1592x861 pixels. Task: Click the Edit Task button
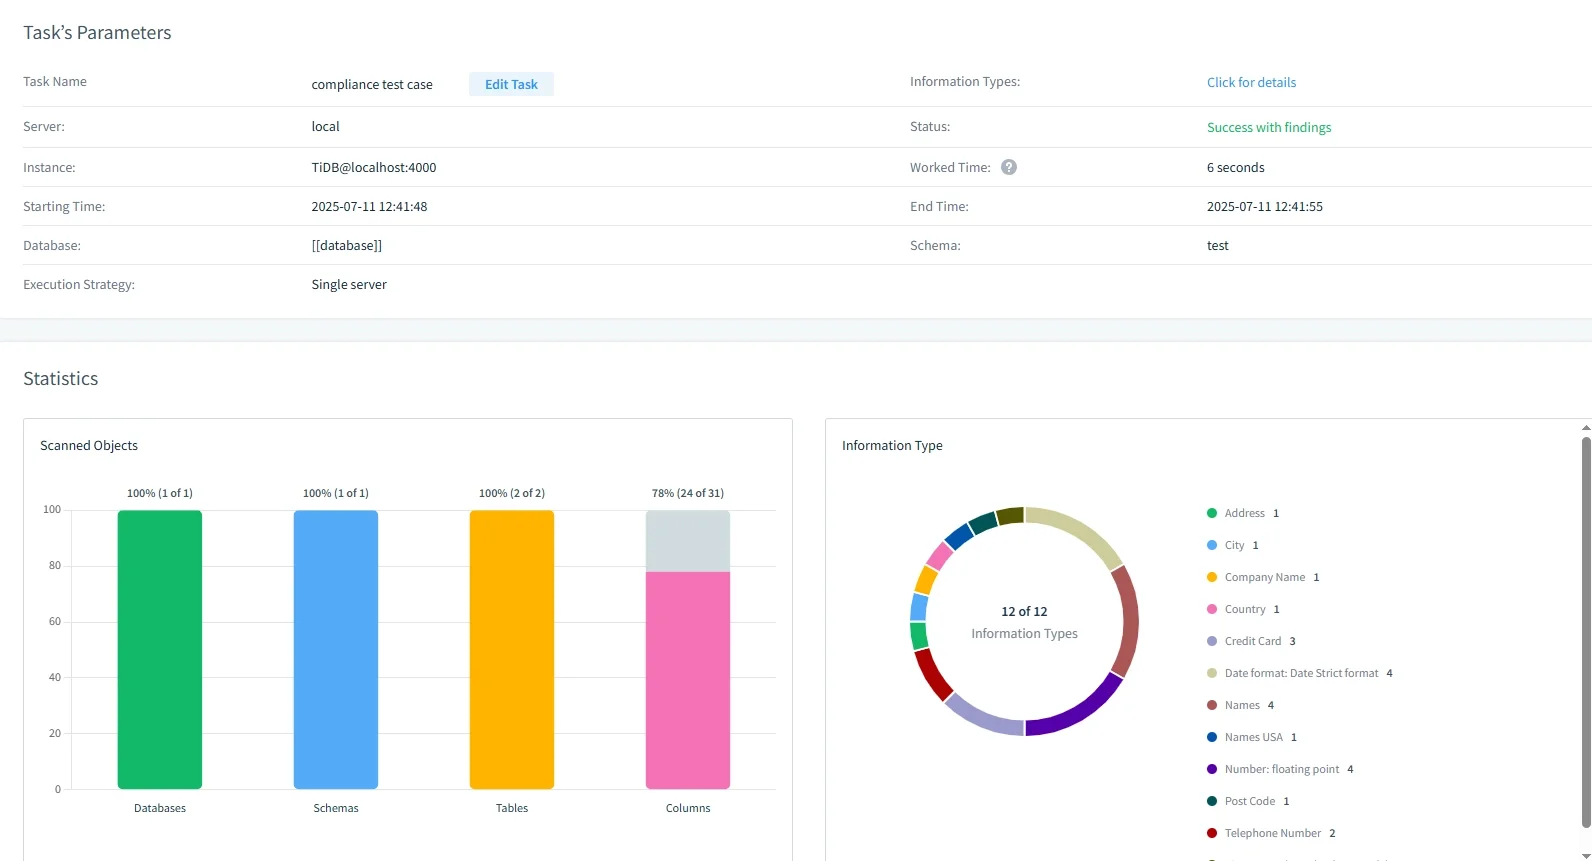coord(511,84)
